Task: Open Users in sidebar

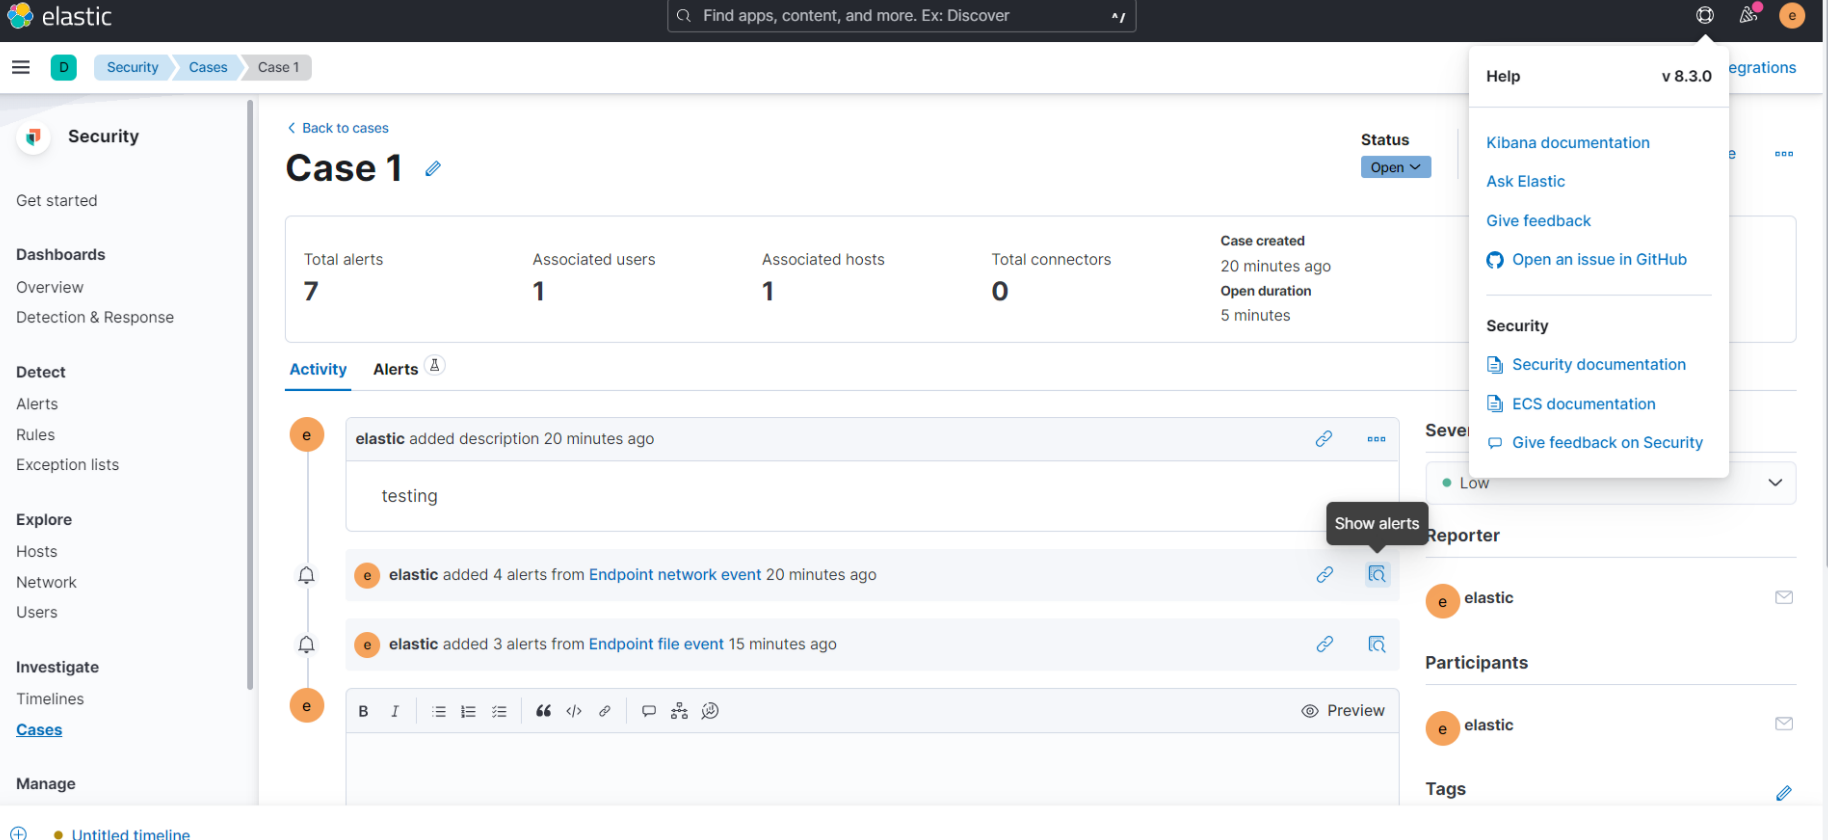Action: tap(37, 613)
